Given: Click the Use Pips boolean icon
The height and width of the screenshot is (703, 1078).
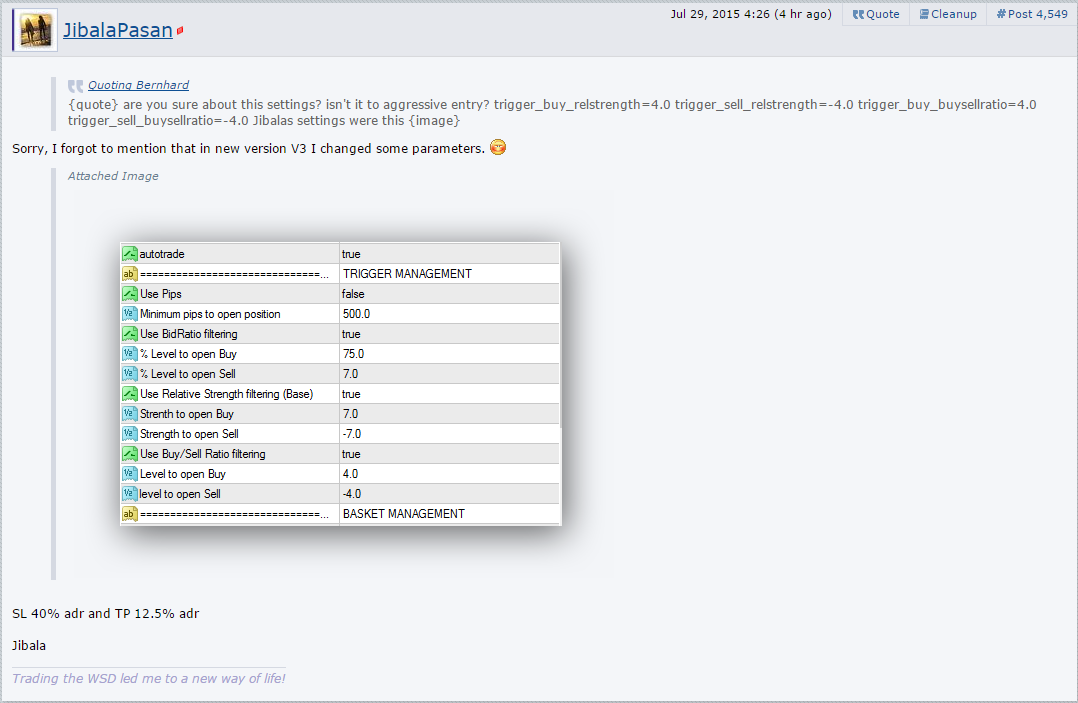Looking at the screenshot, I should click(x=130, y=293).
